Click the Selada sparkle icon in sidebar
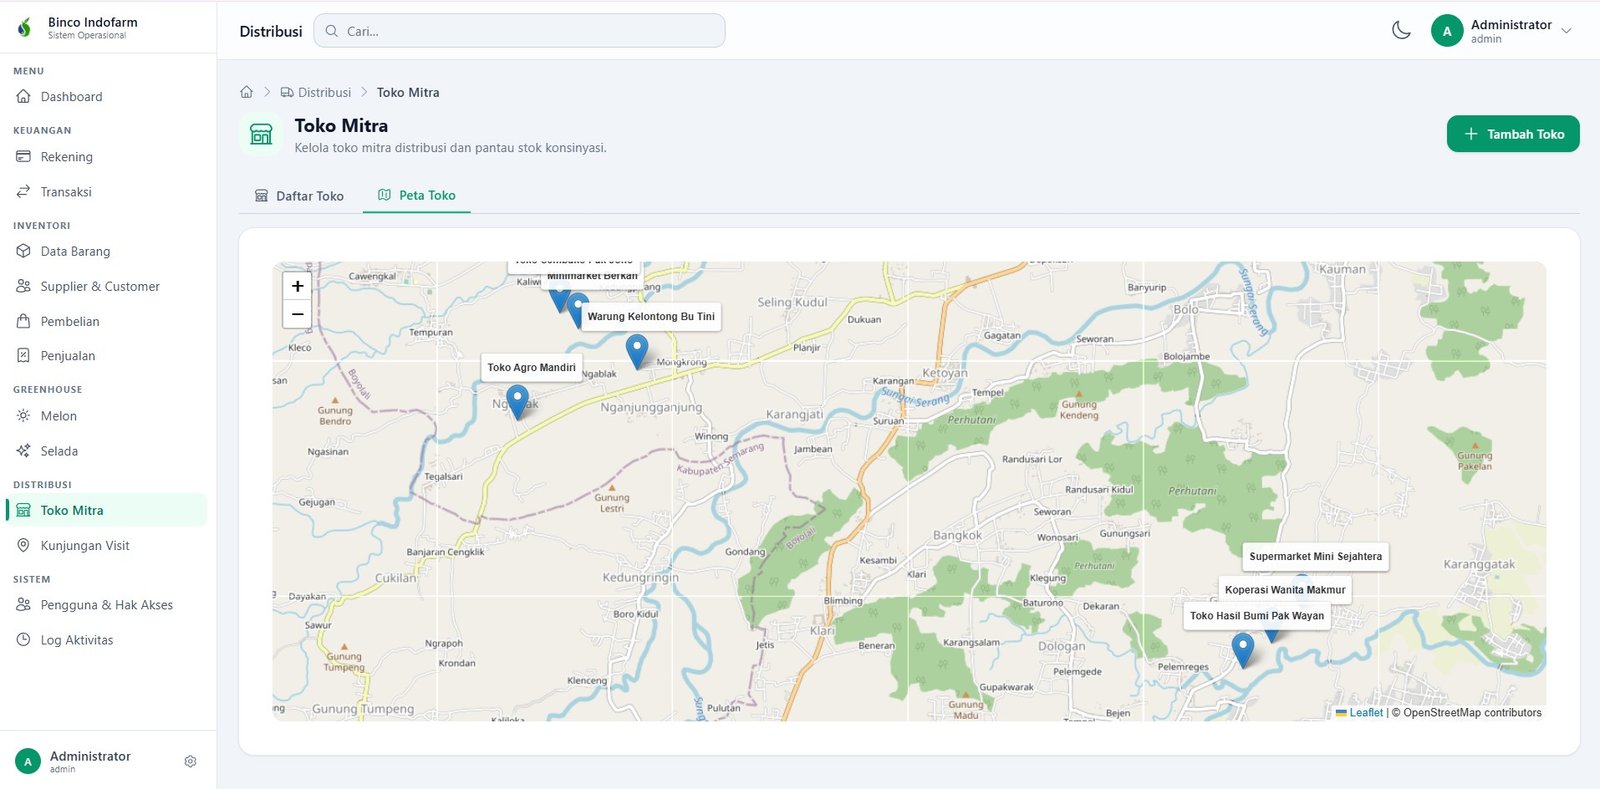The width and height of the screenshot is (1600, 789). coord(23,450)
